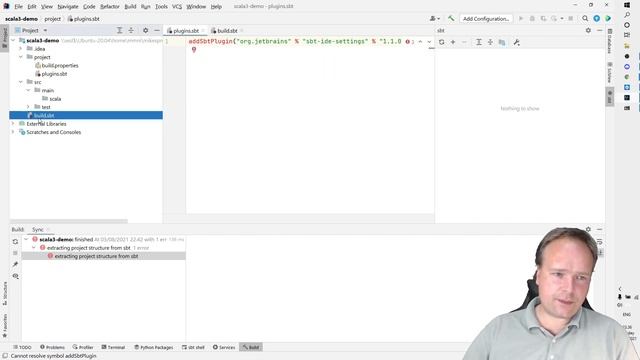This screenshot has width=640, height=360.
Task: Add an sbt project with plus icon
Action: tap(453, 42)
